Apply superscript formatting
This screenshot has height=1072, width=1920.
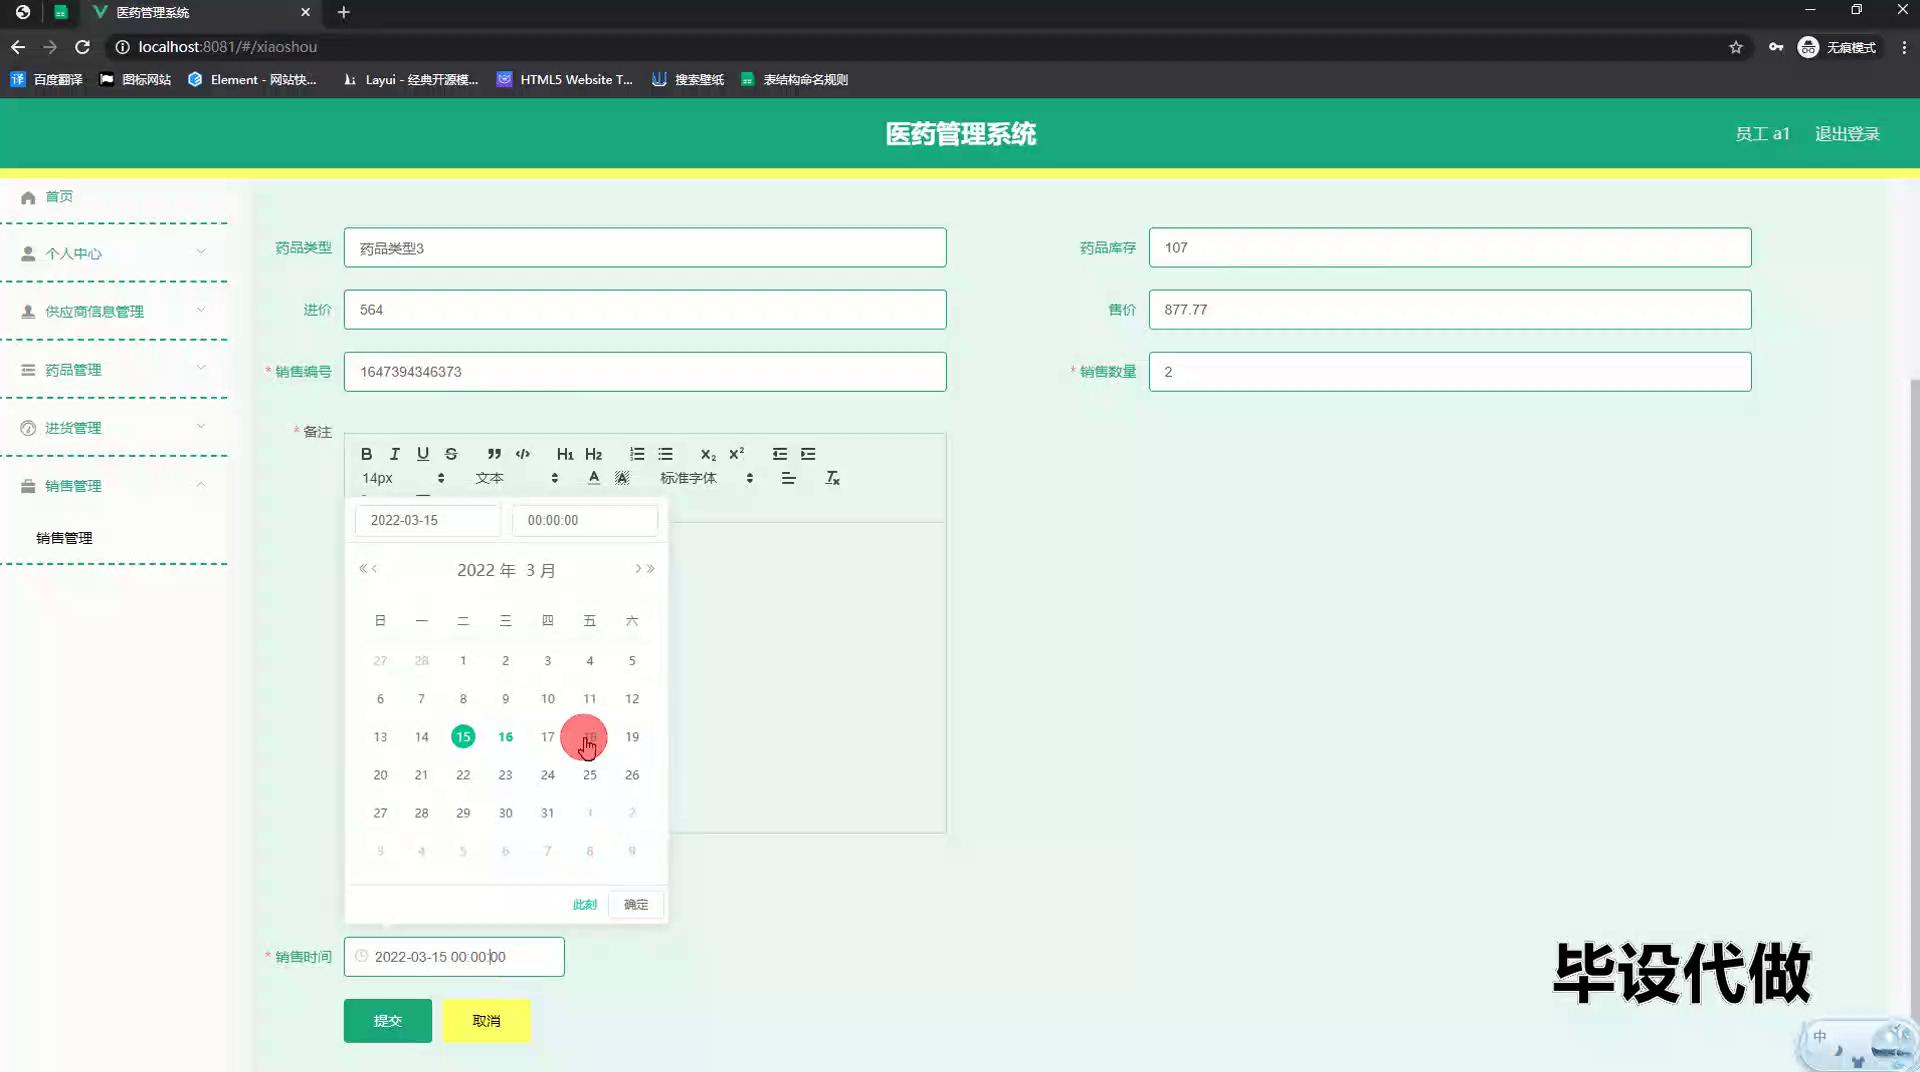click(737, 454)
